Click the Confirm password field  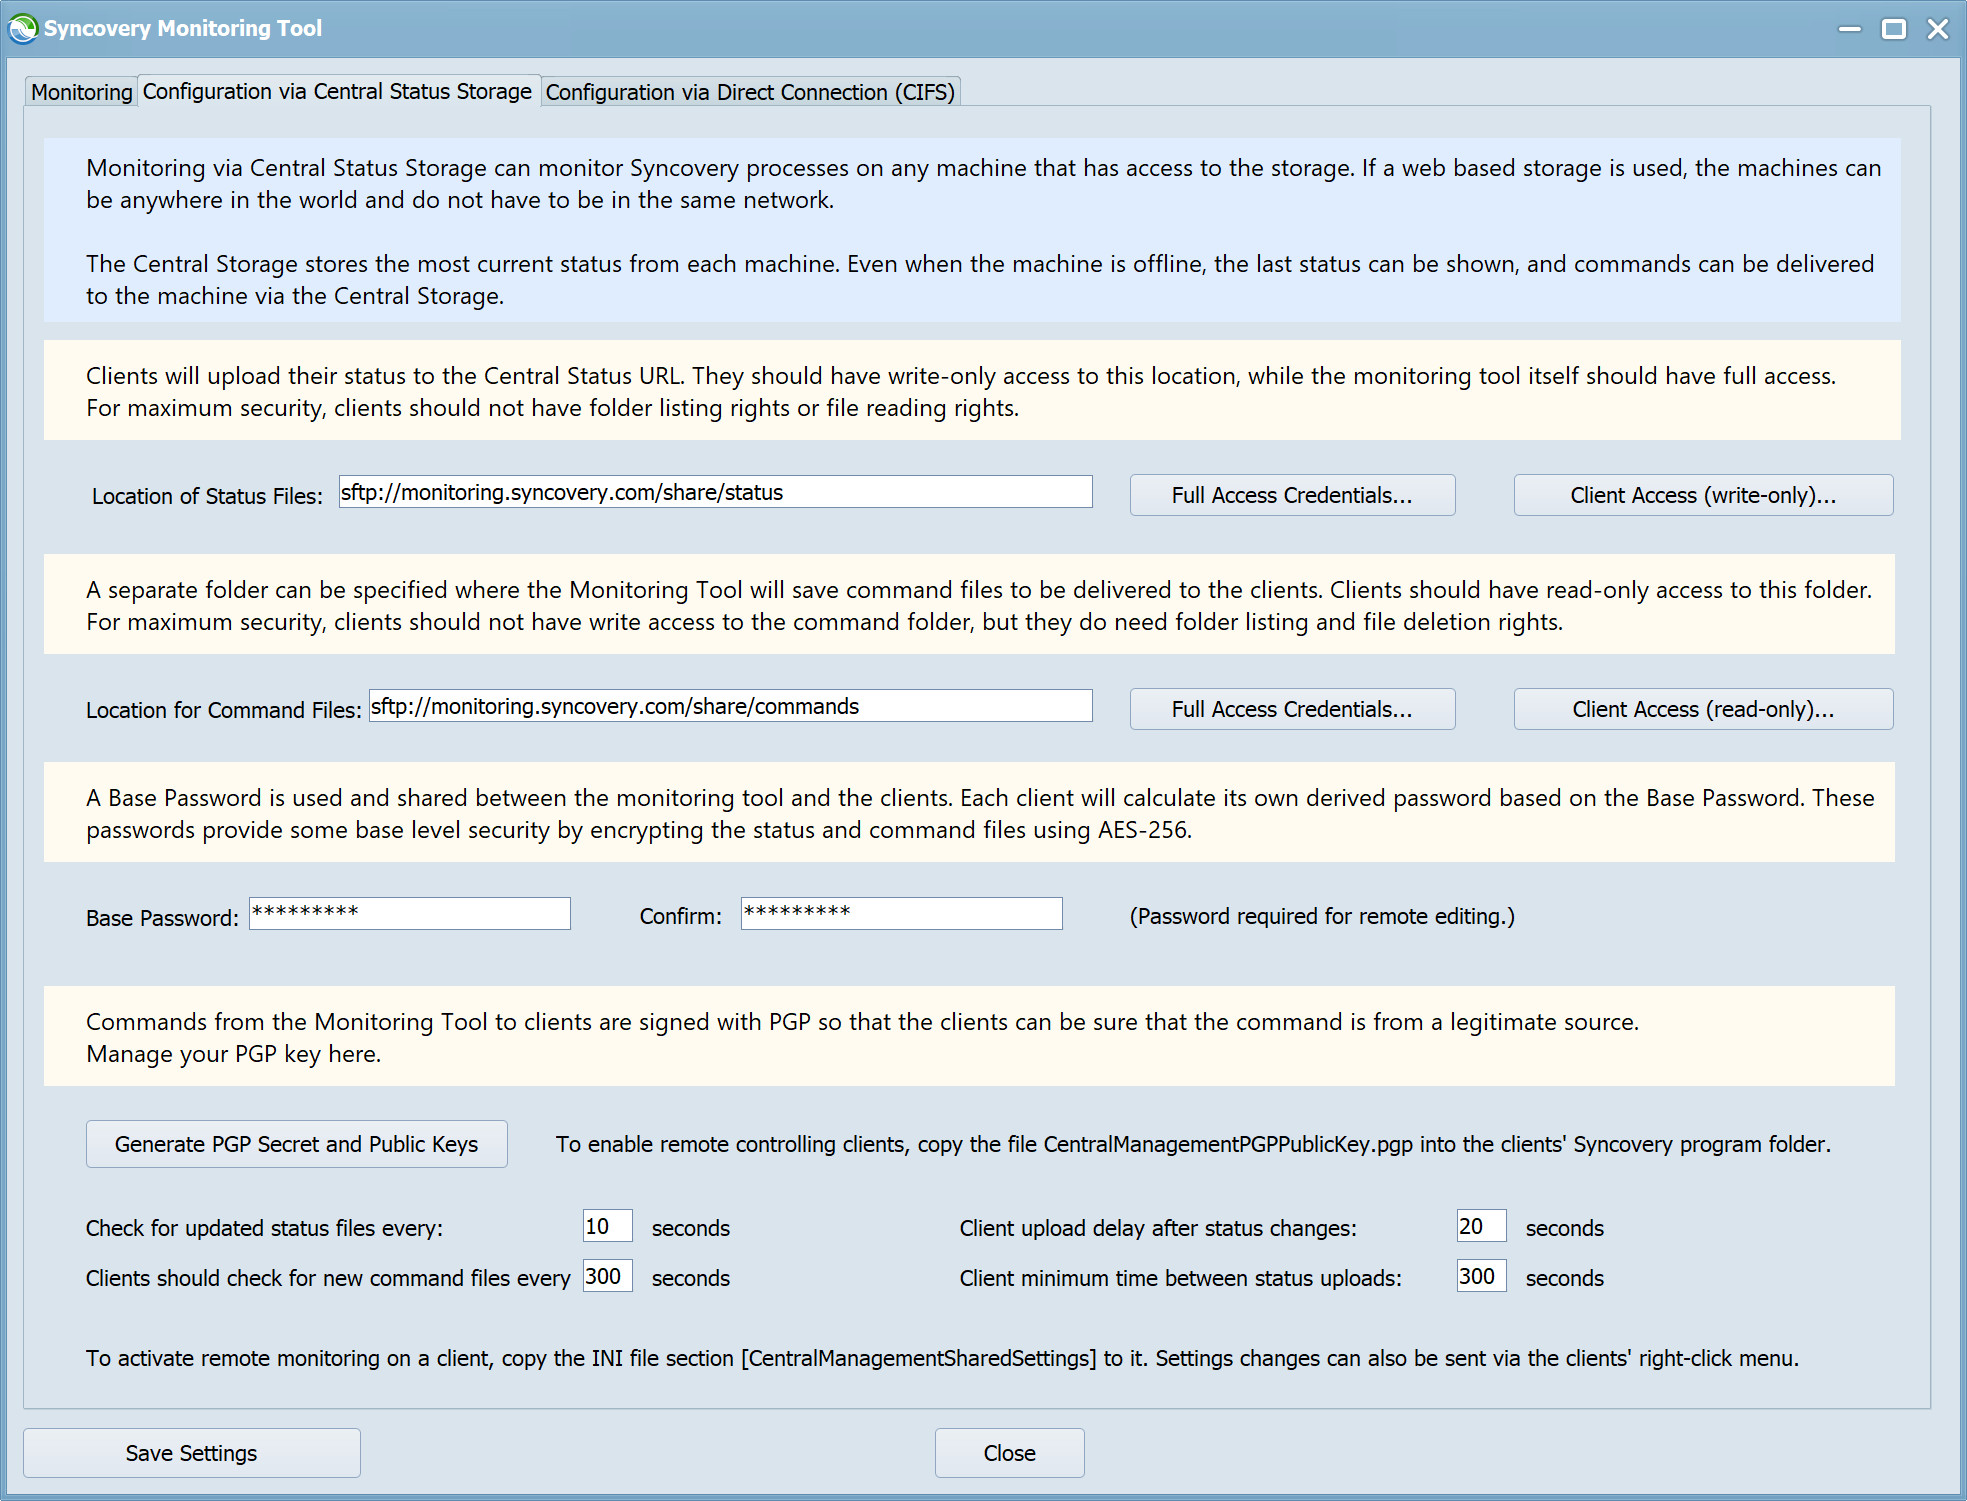(900, 913)
